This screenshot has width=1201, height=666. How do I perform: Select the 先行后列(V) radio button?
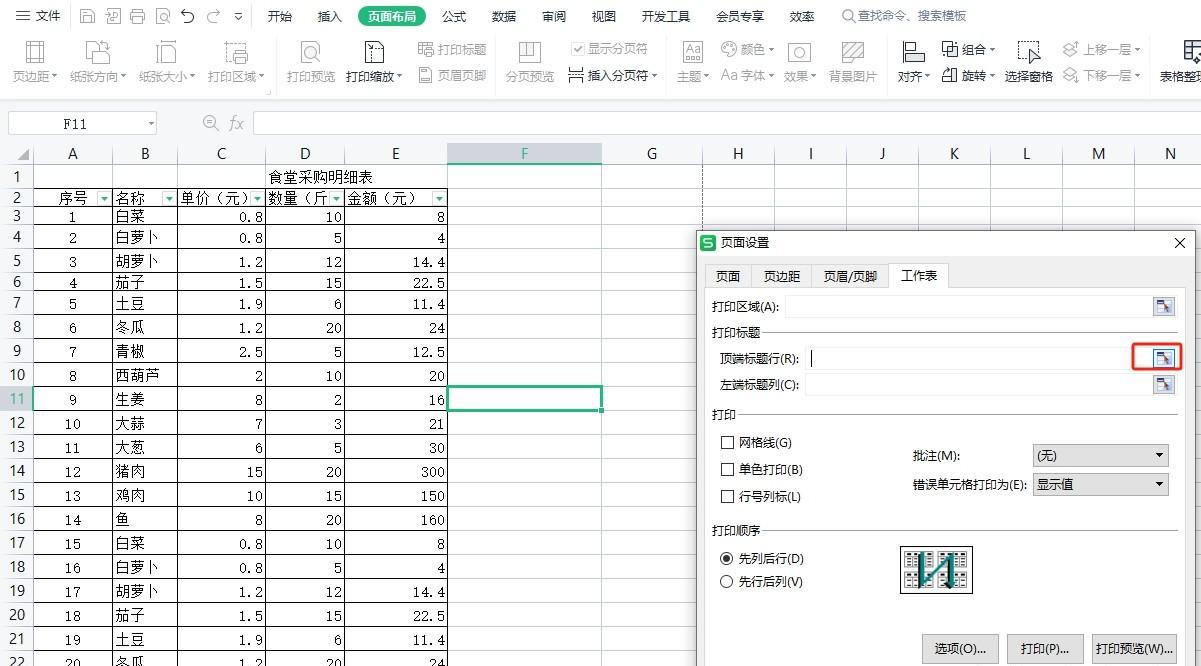[727, 582]
